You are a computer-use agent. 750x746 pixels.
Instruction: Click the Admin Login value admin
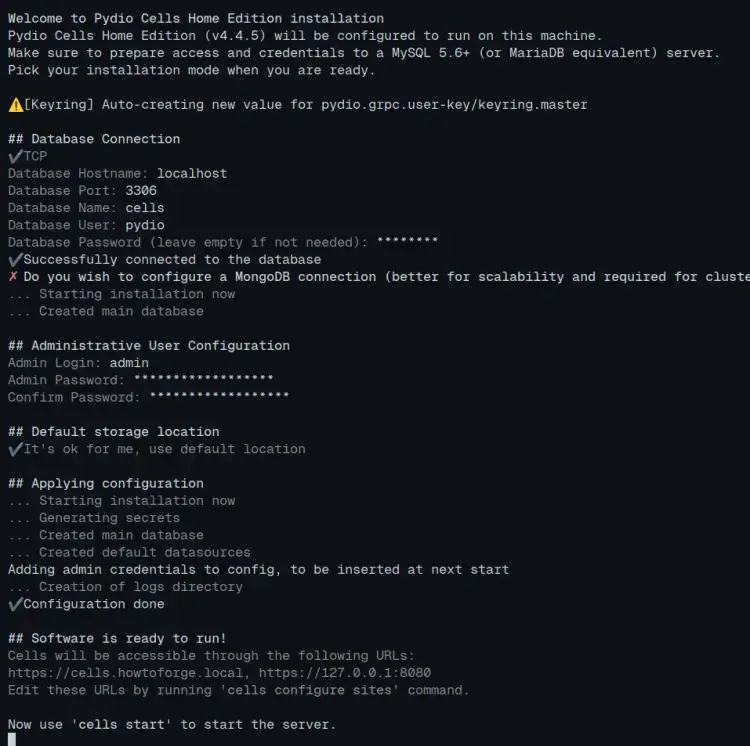pos(129,363)
